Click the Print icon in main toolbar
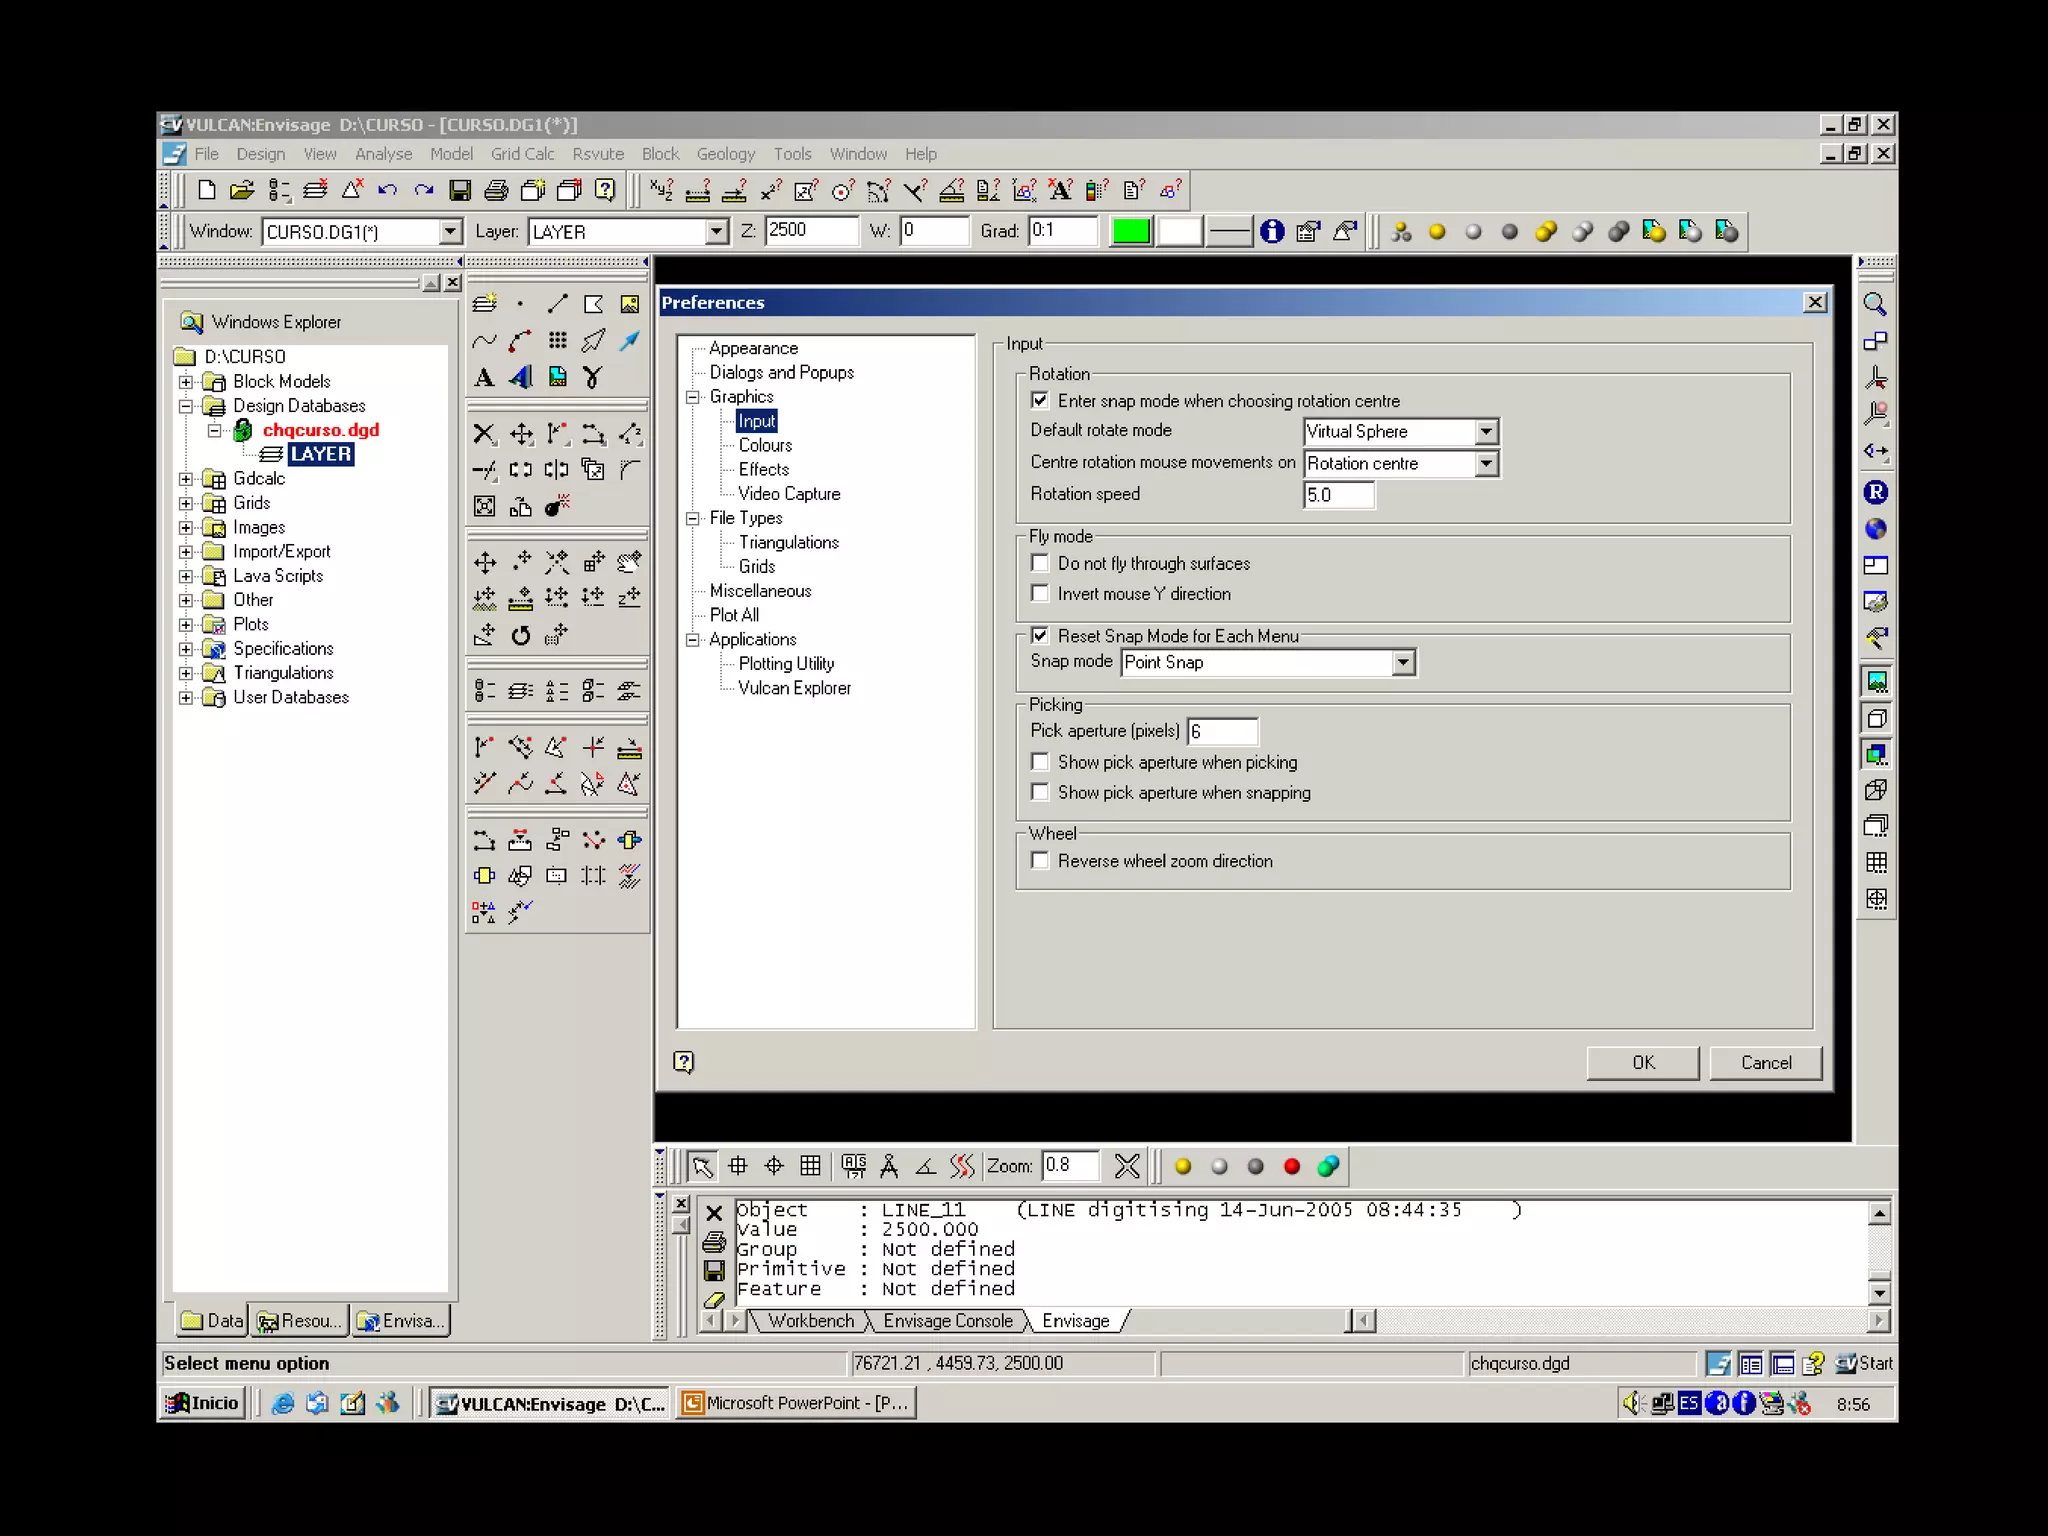This screenshot has width=2048, height=1536. click(496, 190)
